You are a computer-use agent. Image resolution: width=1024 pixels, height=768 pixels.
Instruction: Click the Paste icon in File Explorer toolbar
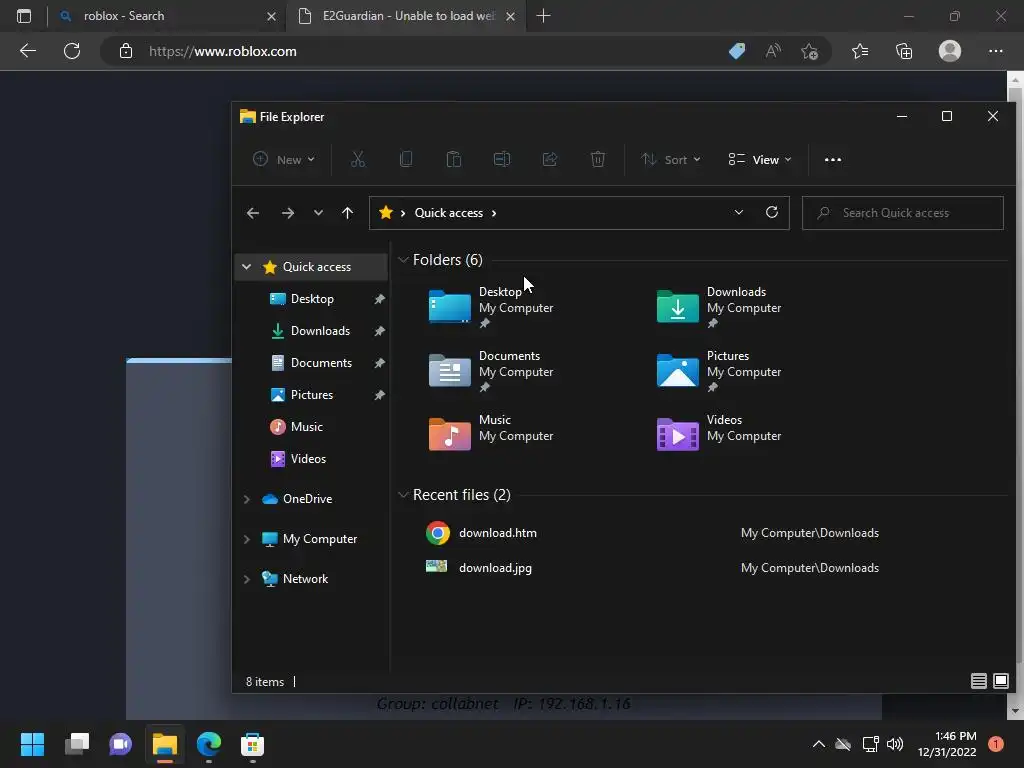pyautogui.click(x=453, y=159)
